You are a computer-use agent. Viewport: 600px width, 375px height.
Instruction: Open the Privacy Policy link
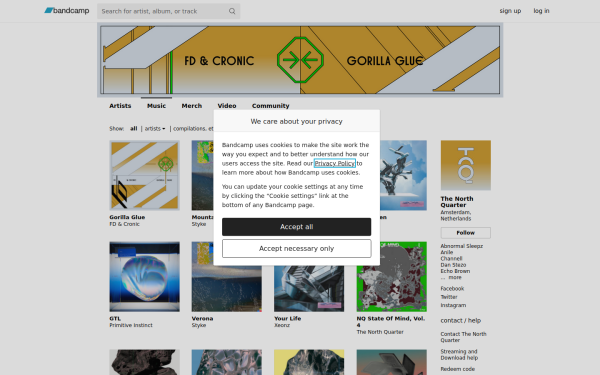coord(335,163)
